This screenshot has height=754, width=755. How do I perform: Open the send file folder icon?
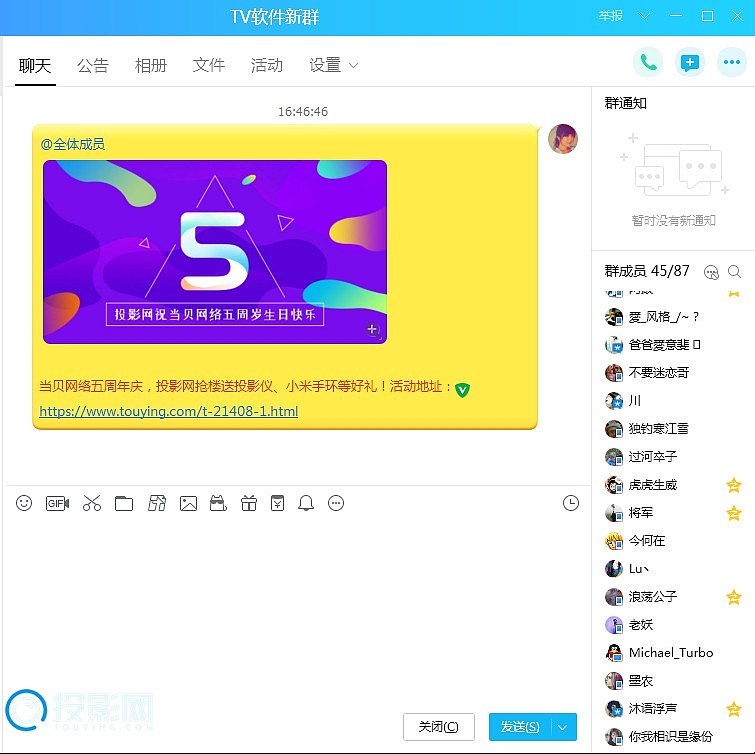pyautogui.click(x=124, y=503)
